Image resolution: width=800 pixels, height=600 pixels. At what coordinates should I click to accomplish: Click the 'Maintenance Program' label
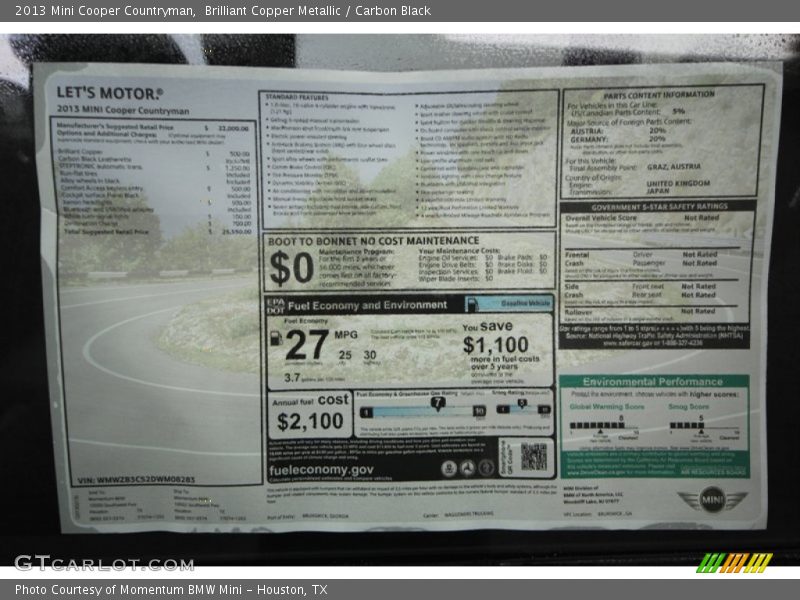click(x=356, y=252)
